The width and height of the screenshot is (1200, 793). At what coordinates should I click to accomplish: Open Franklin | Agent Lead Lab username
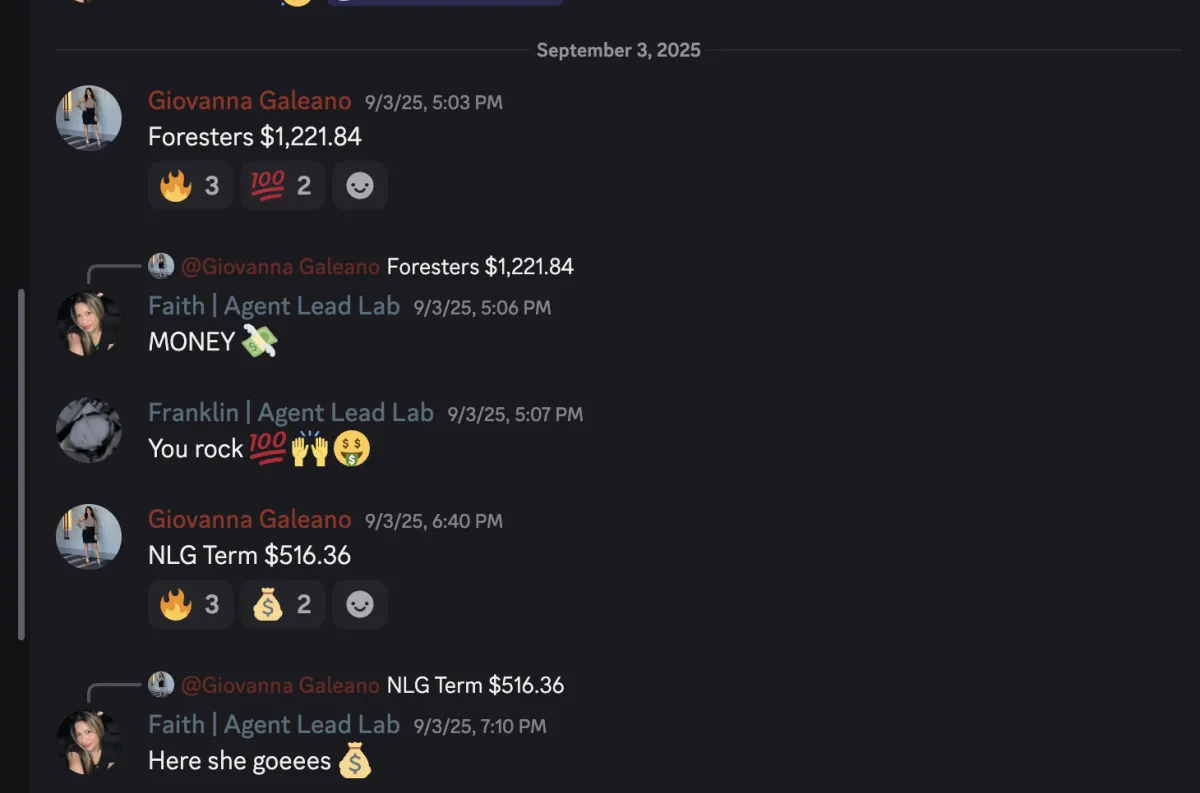click(291, 412)
